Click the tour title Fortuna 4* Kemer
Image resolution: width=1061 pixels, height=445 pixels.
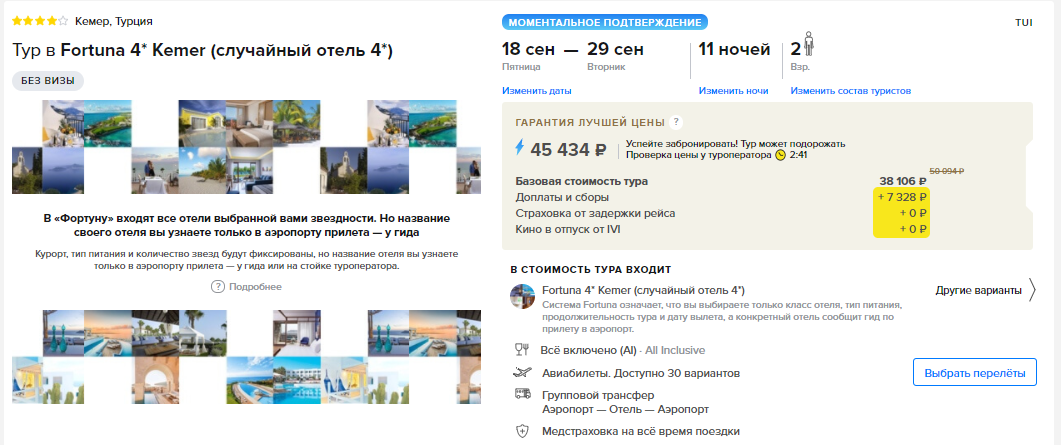point(203,51)
